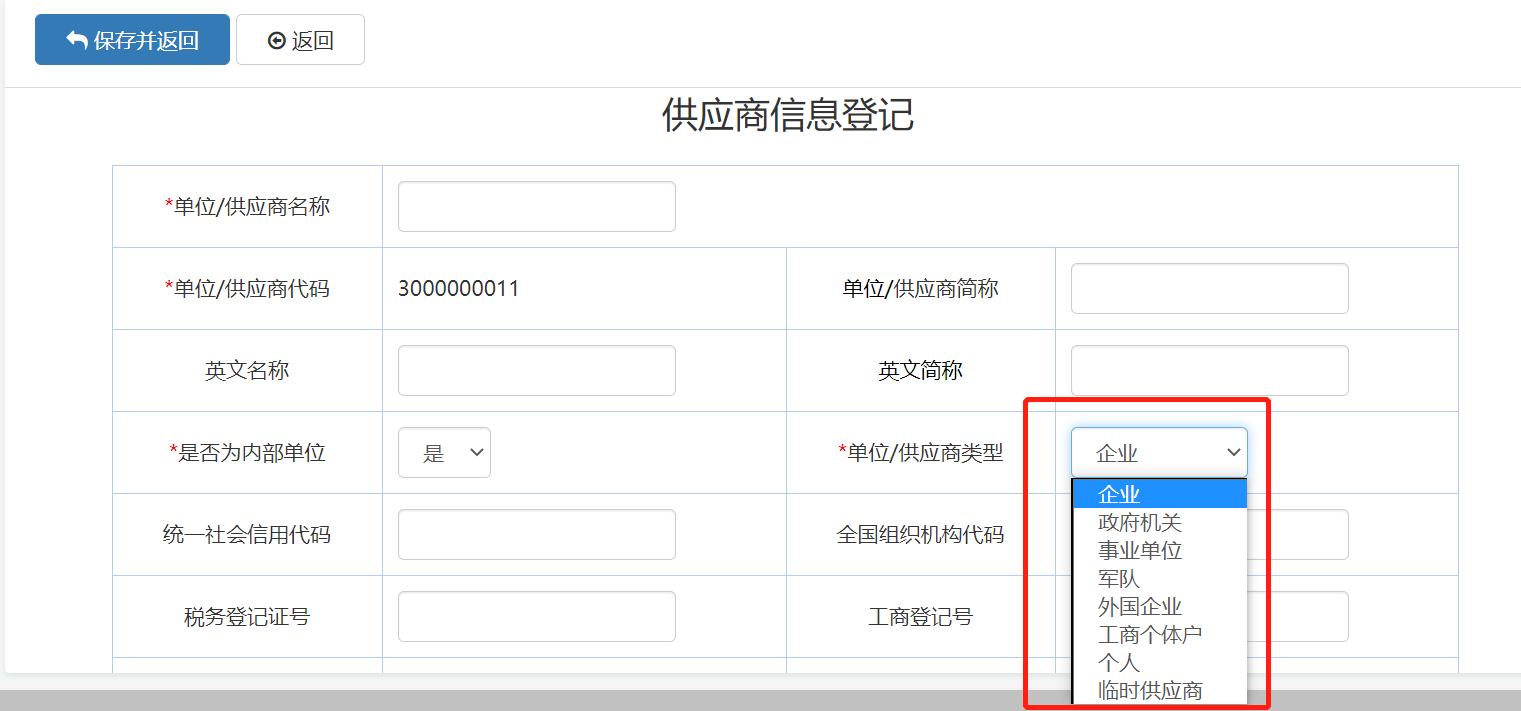Open the 是否为内部单位 dropdown
The image size is (1521, 711).
[x=444, y=453]
